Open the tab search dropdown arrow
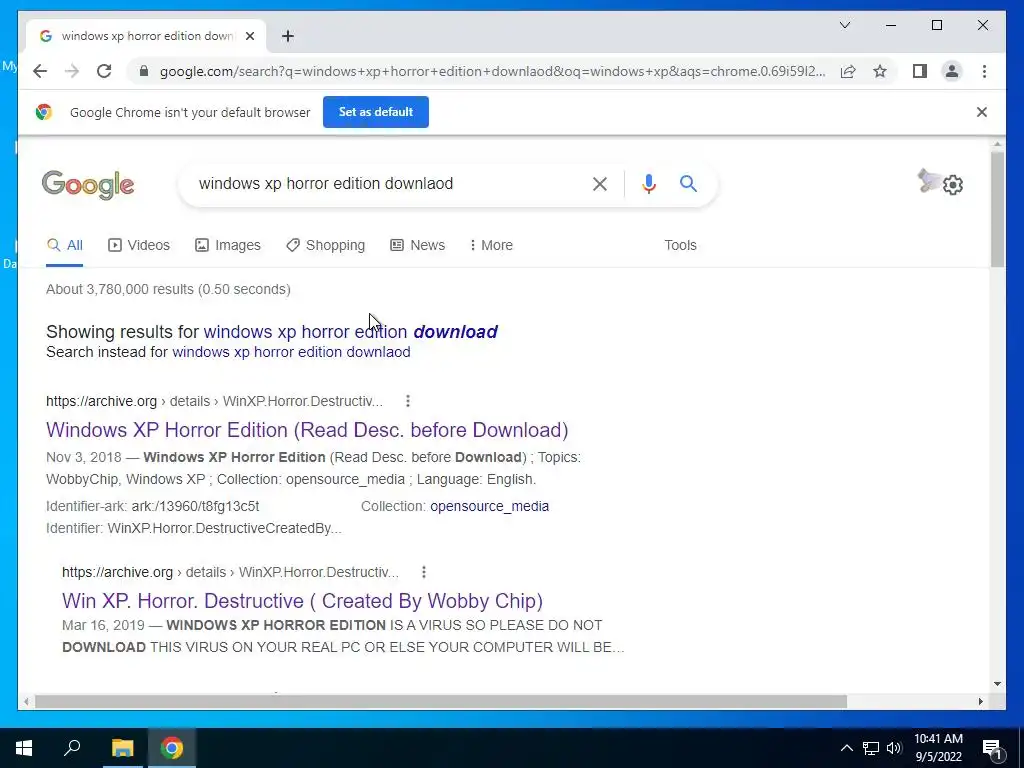This screenshot has width=1024, height=768. click(844, 25)
